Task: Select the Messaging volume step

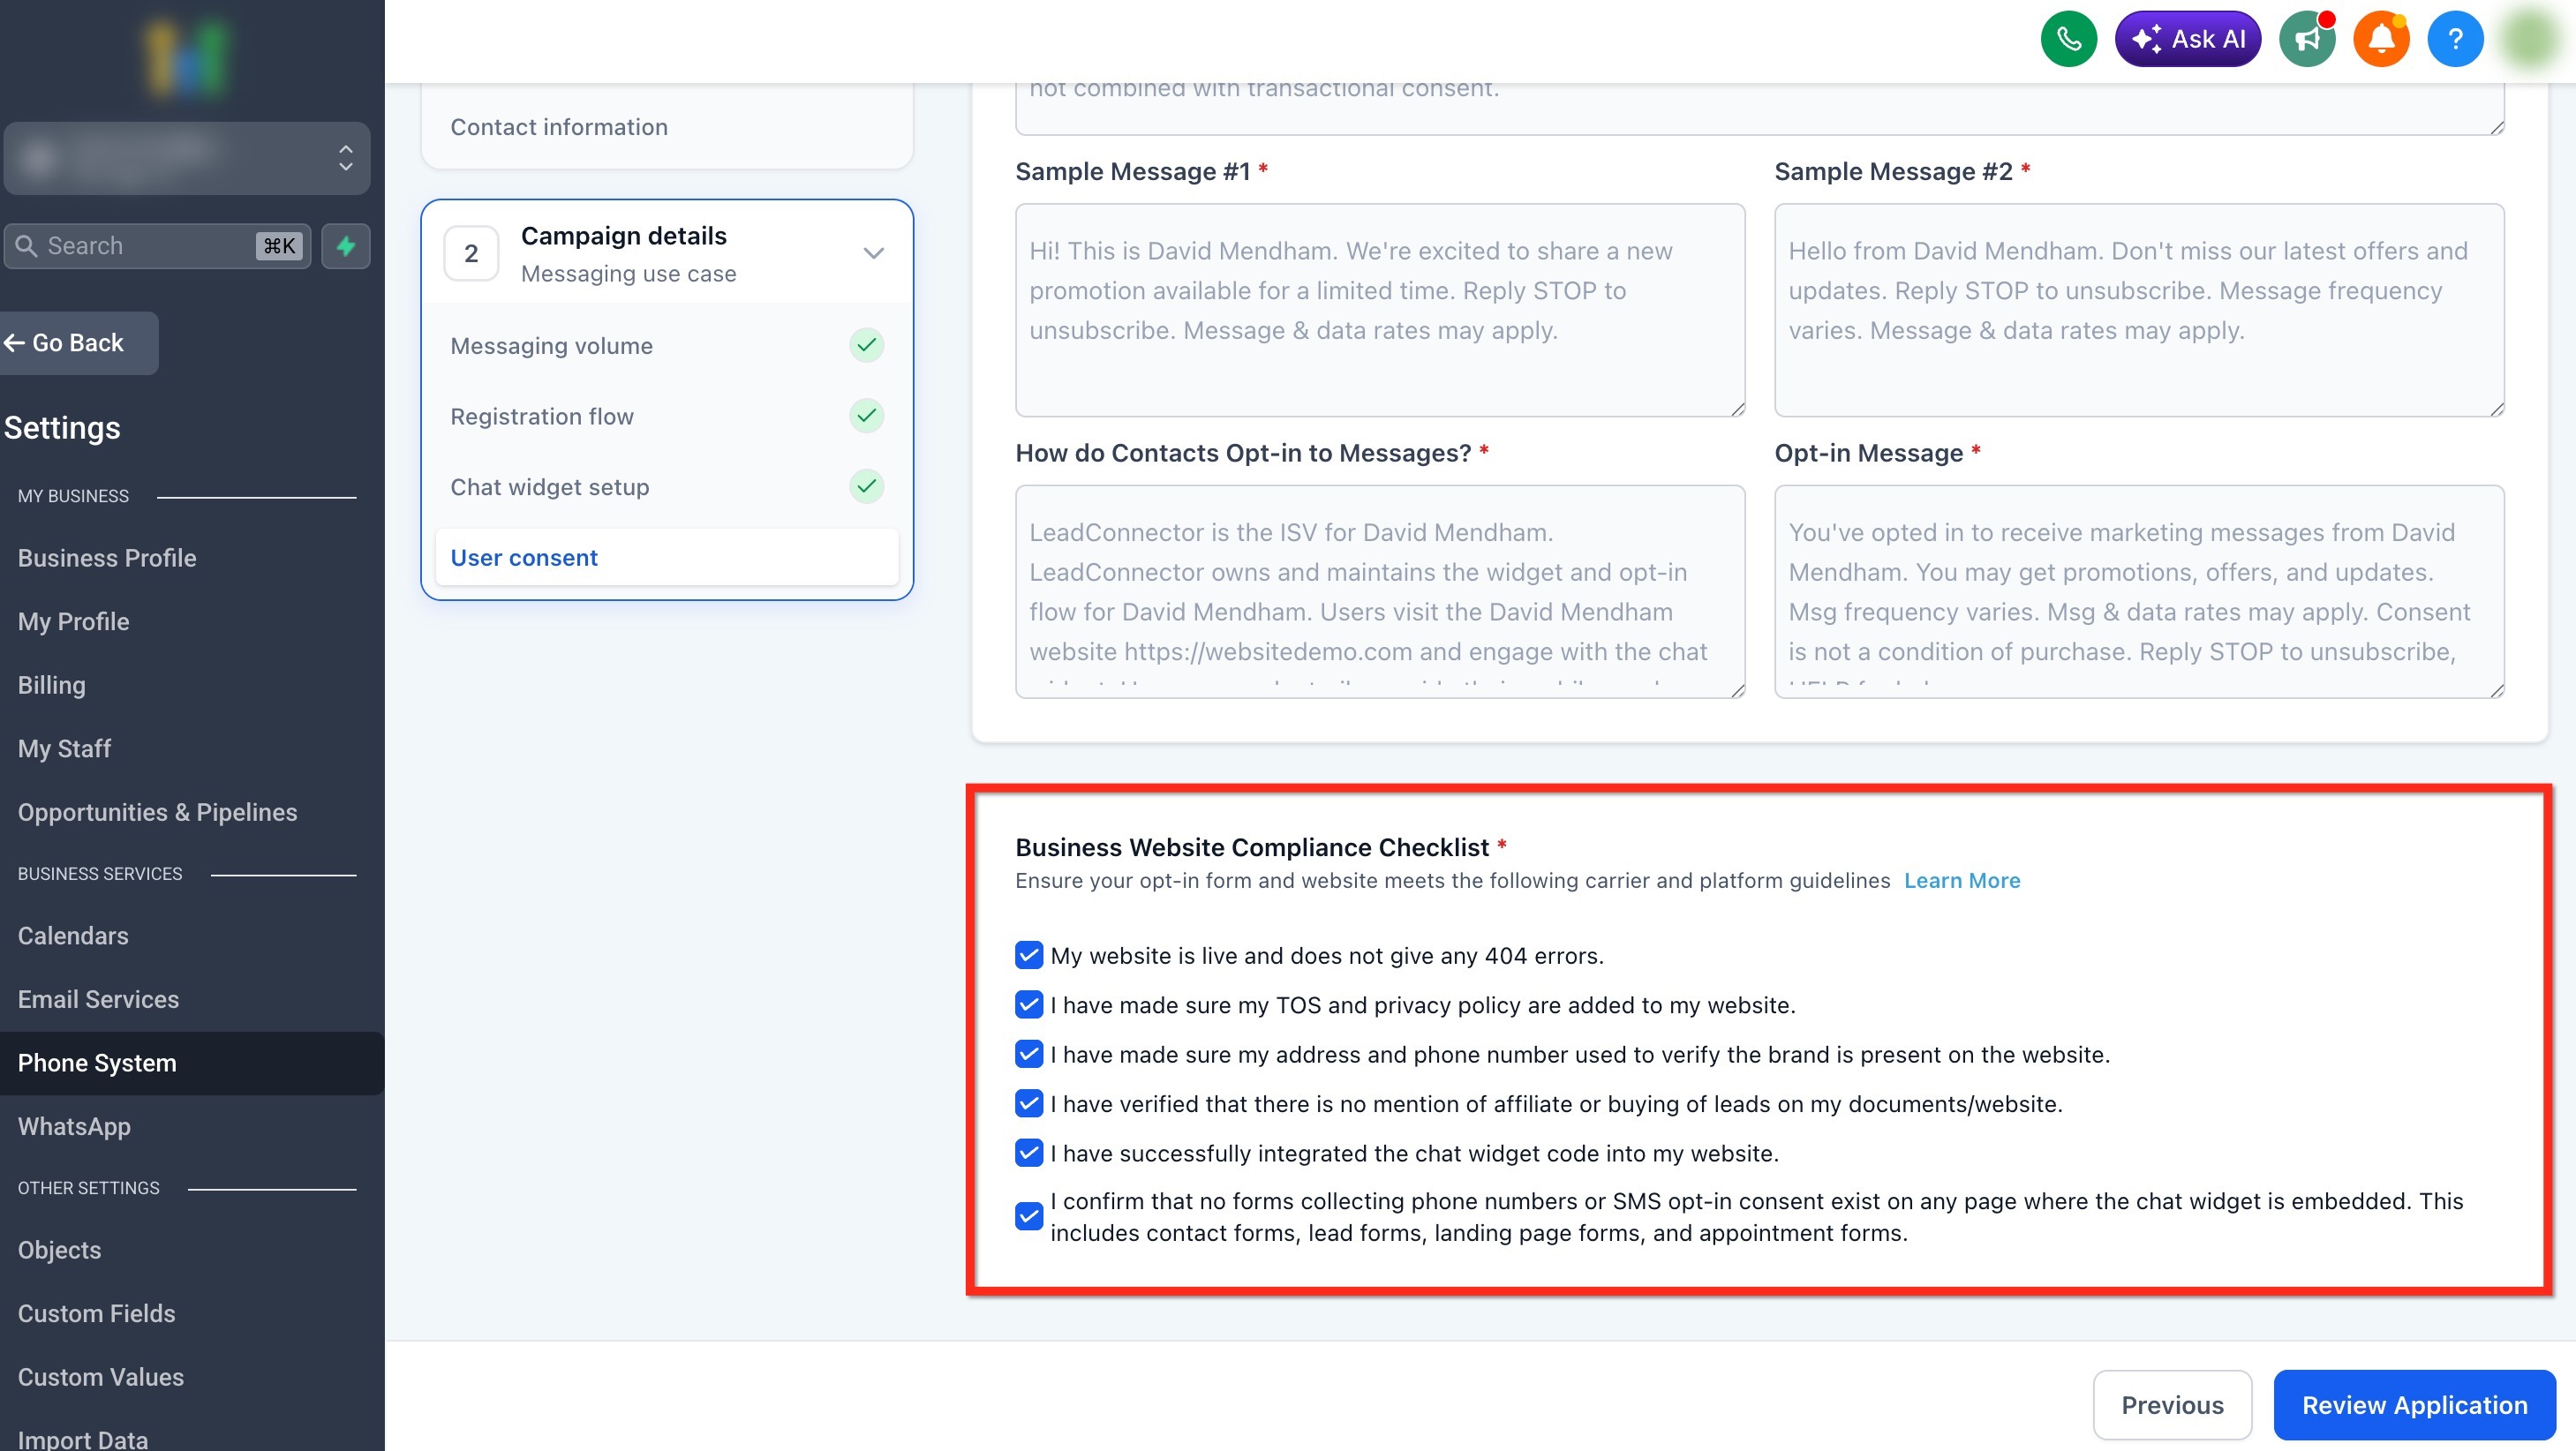Action: (x=551, y=346)
